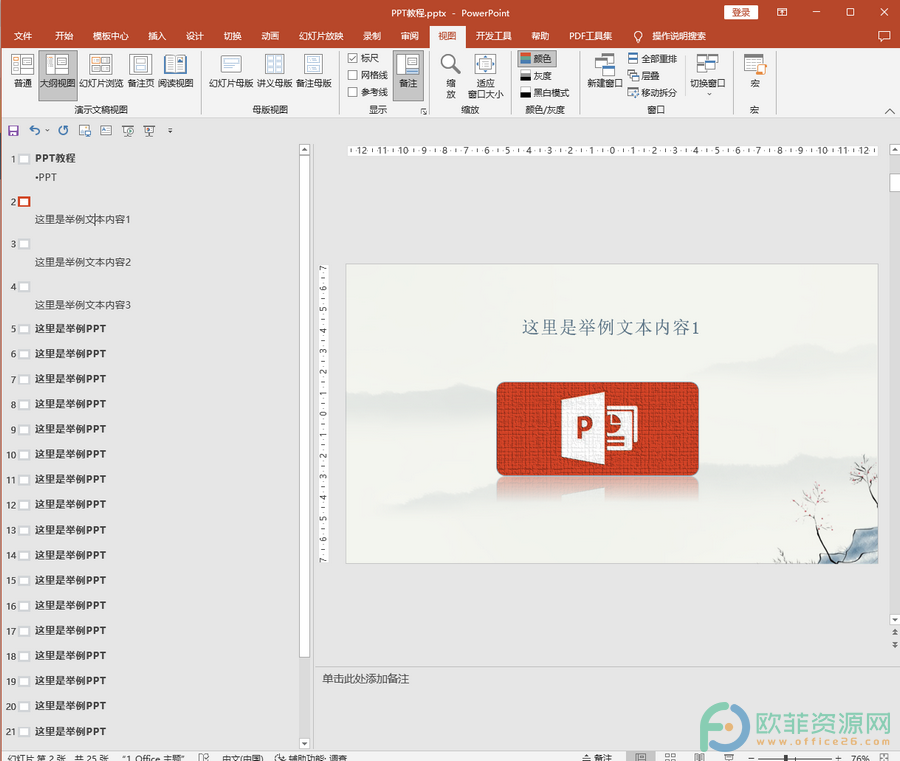900x761 pixels.
Task: Click outline title of slide 16
Action: pyautogui.click(x=70, y=605)
